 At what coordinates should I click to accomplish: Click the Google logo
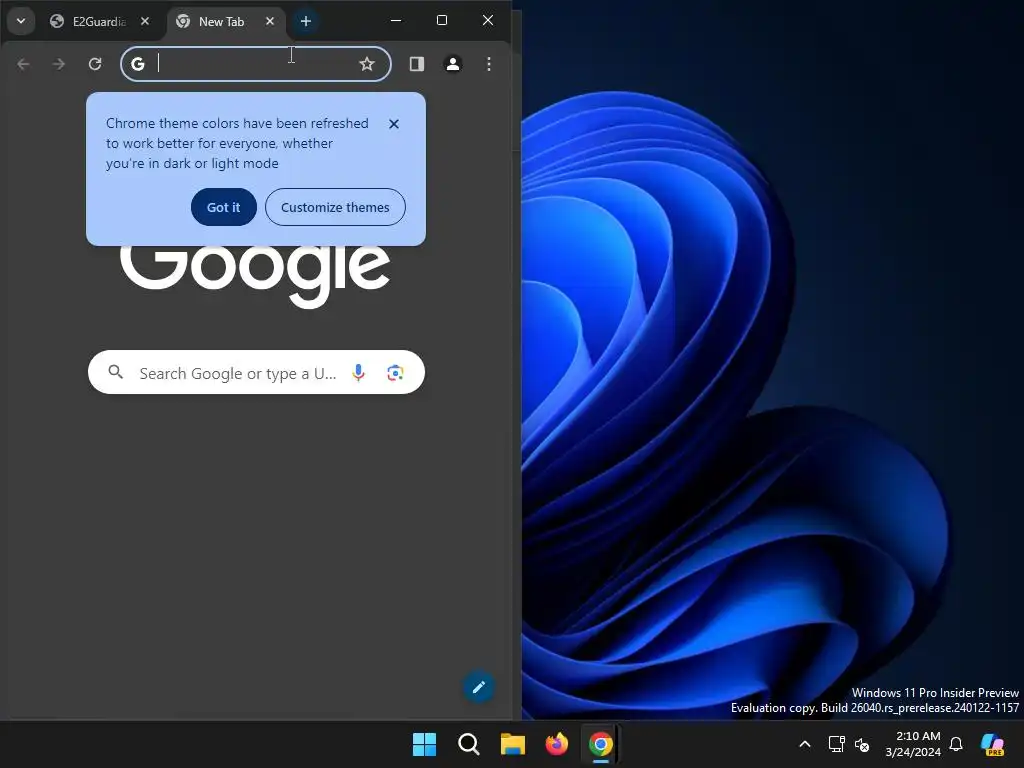(x=255, y=277)
